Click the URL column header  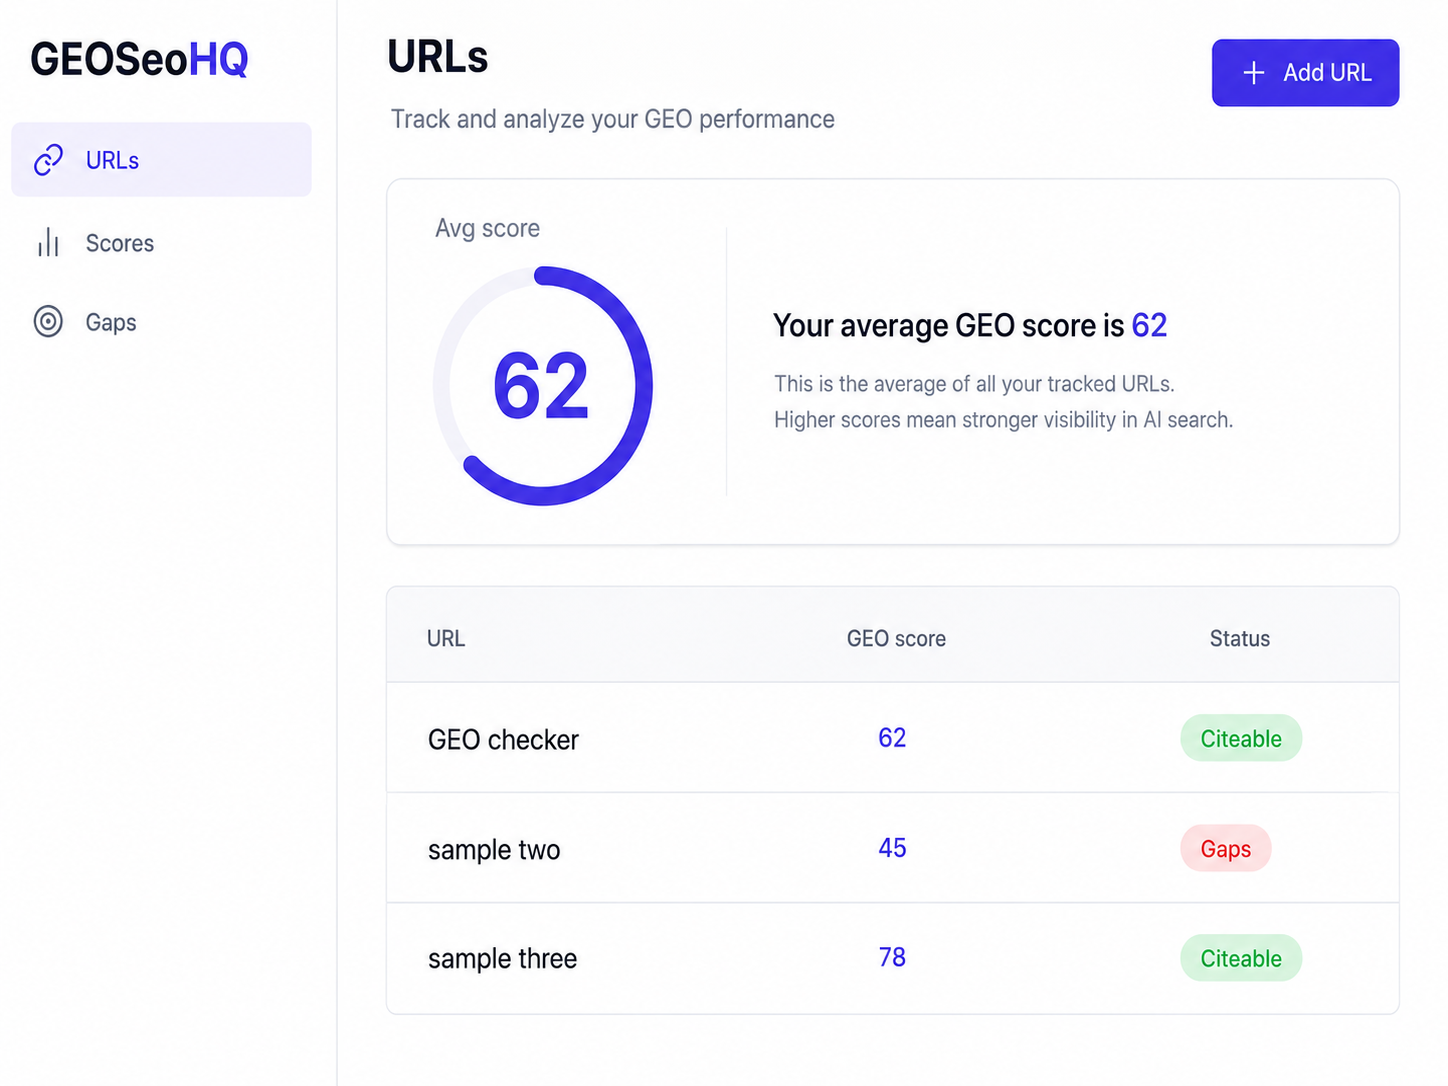tap(446, 638)
